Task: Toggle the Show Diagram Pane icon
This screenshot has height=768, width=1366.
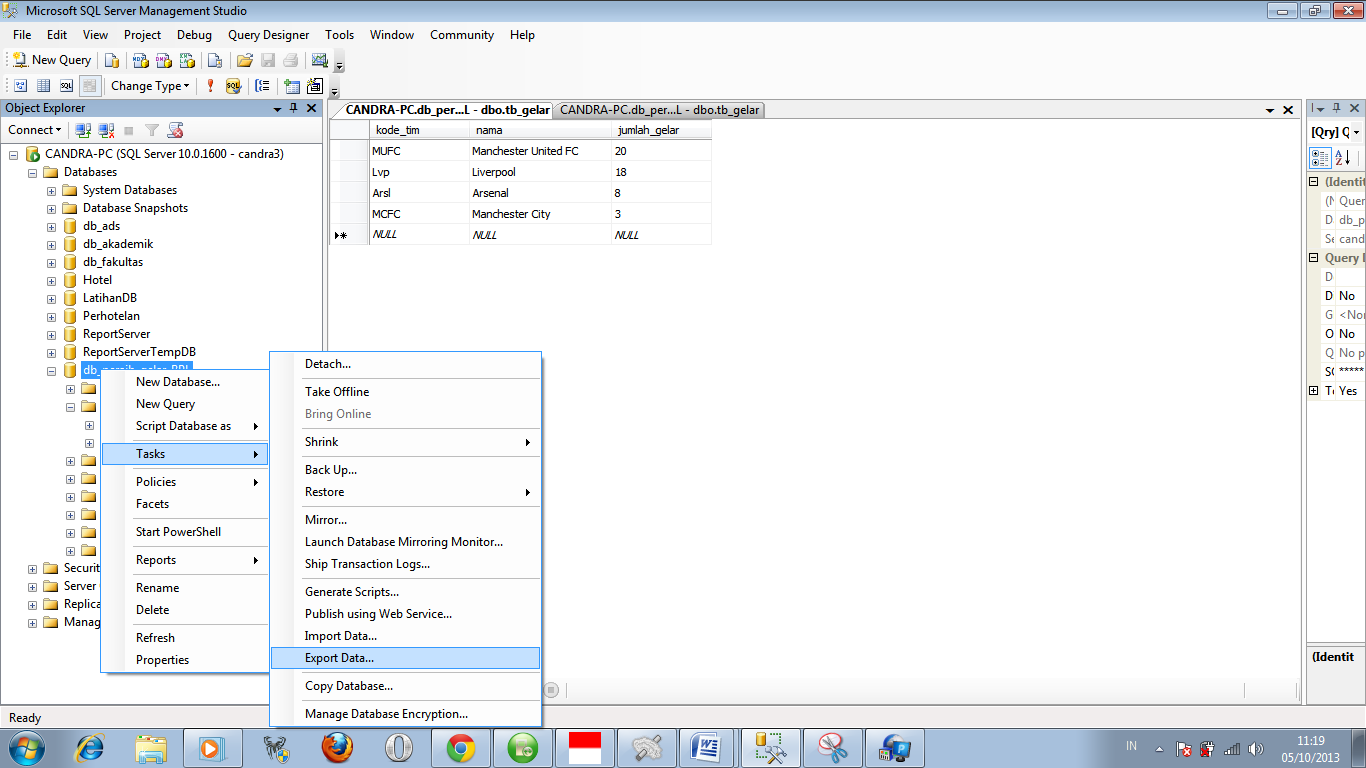Action: [x=22, y=86]
